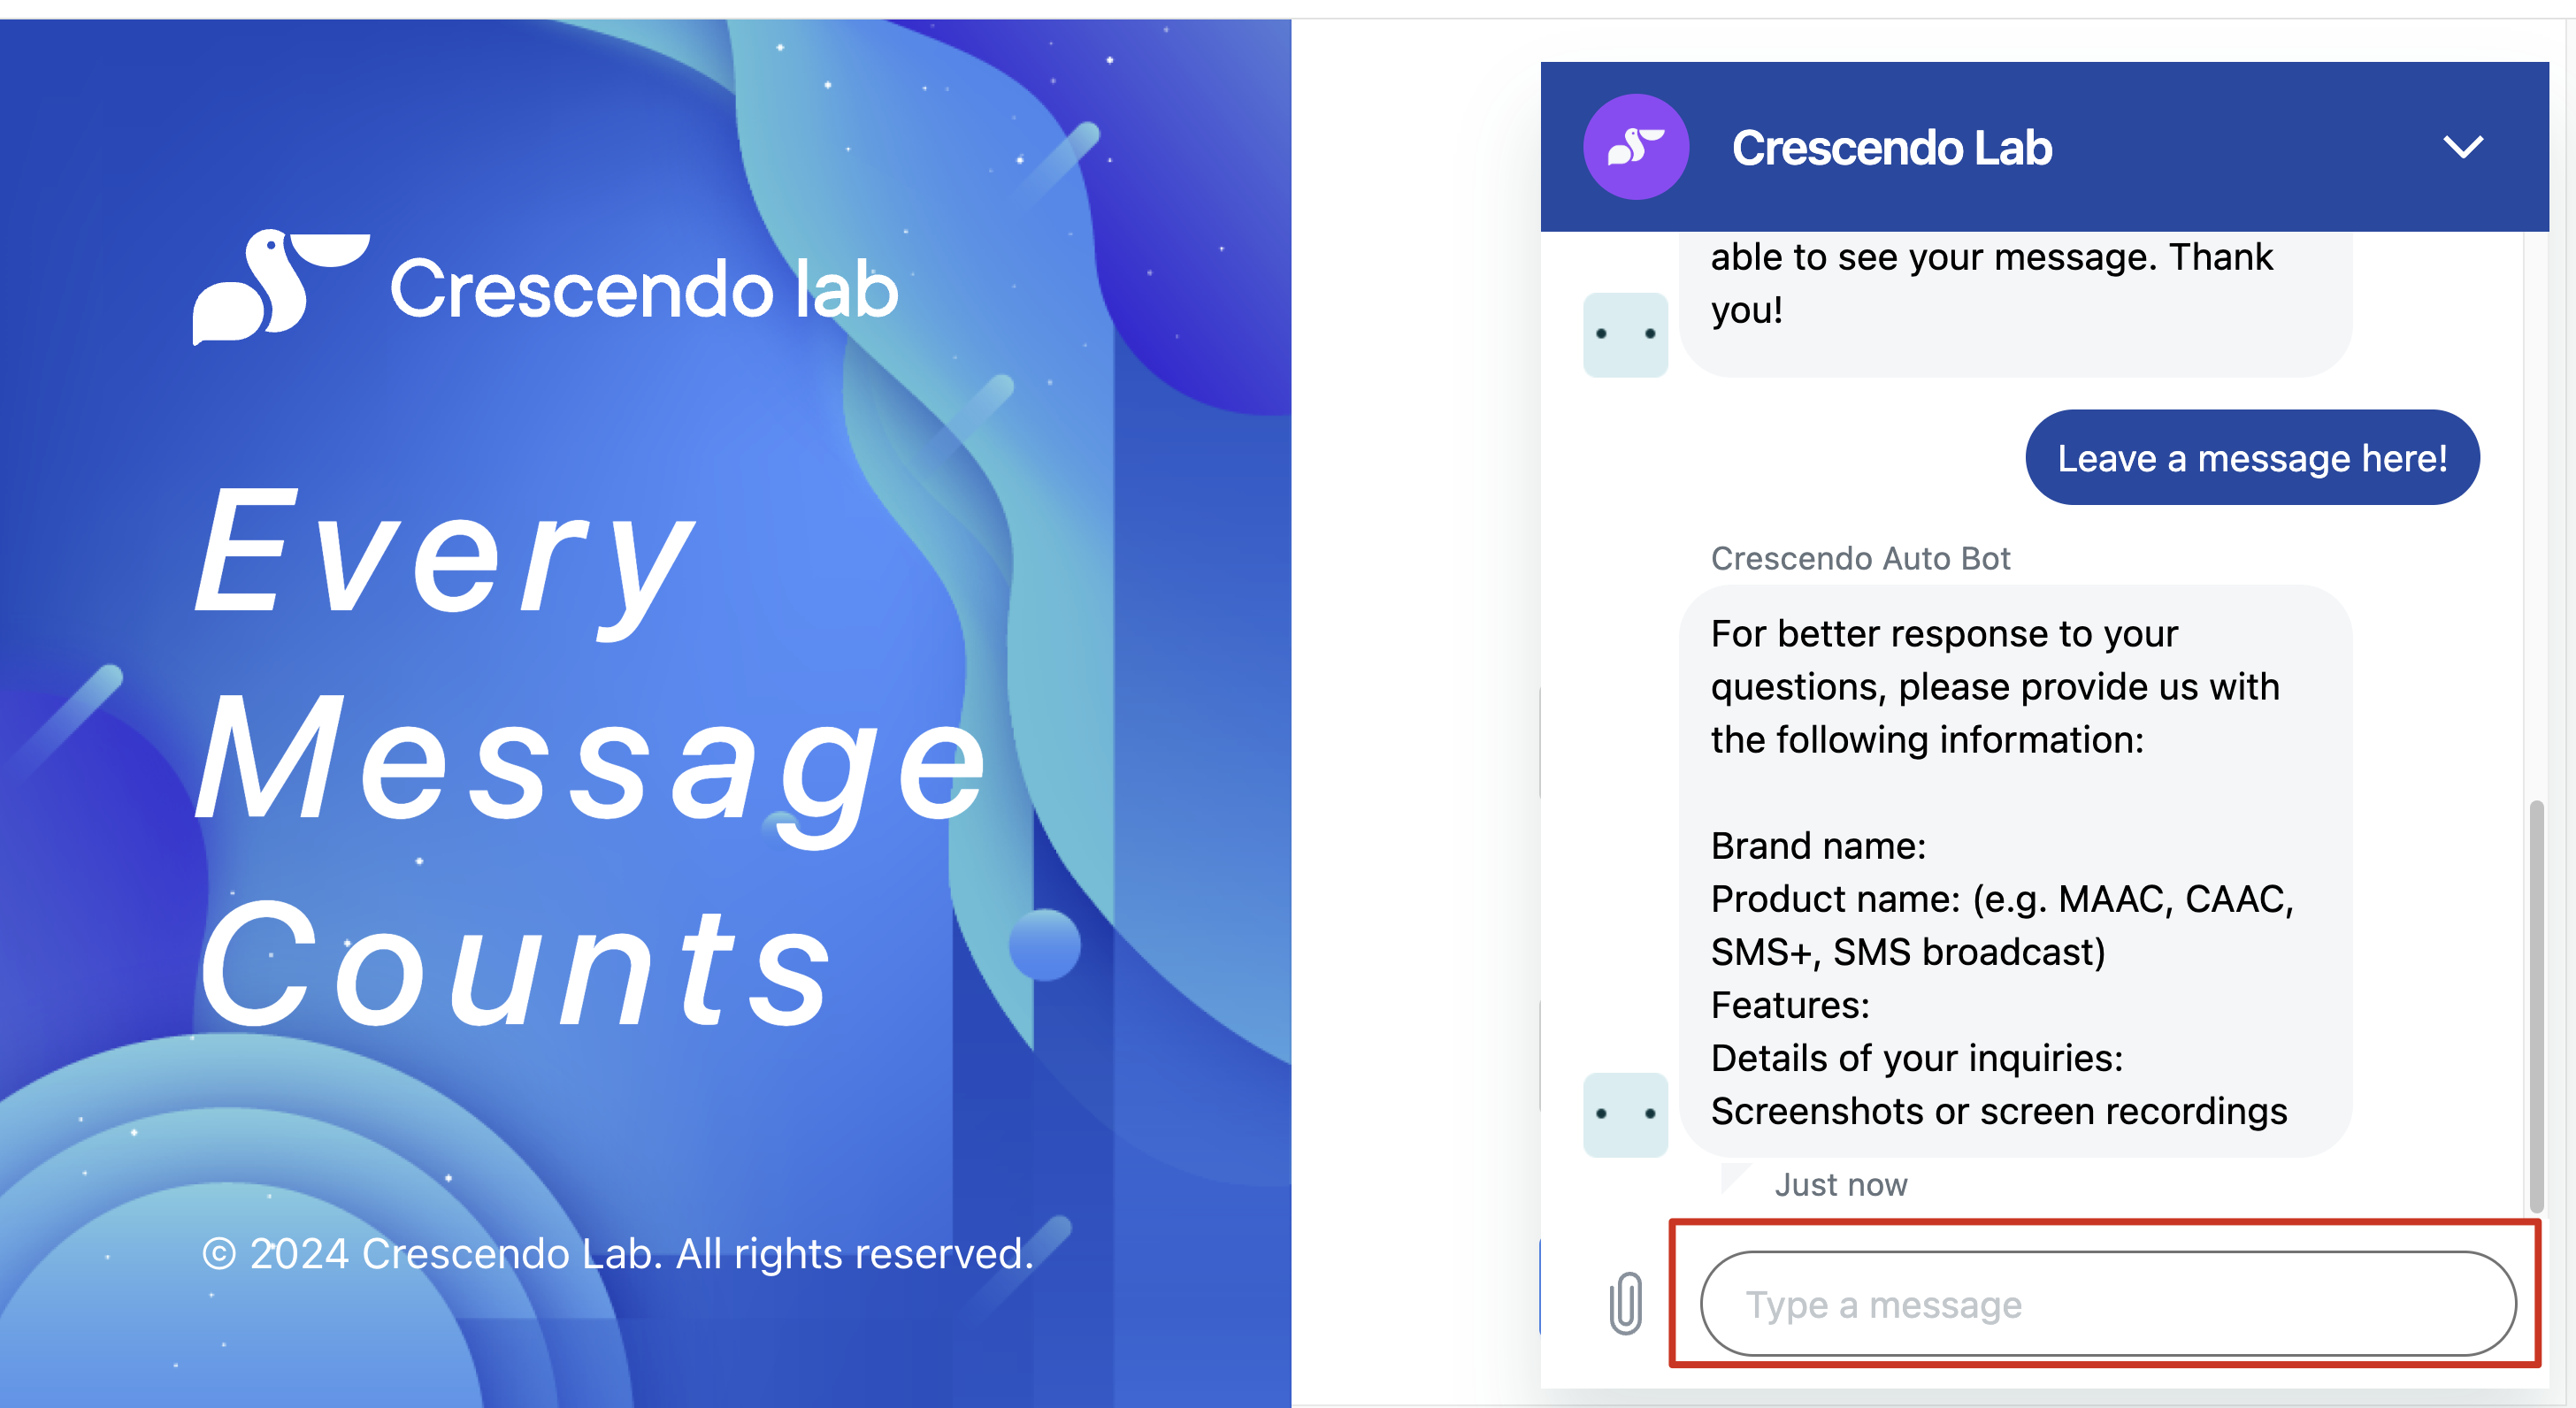
Task: Click the "Crescendo Auto Bot" sender name
Action: 1860,558
